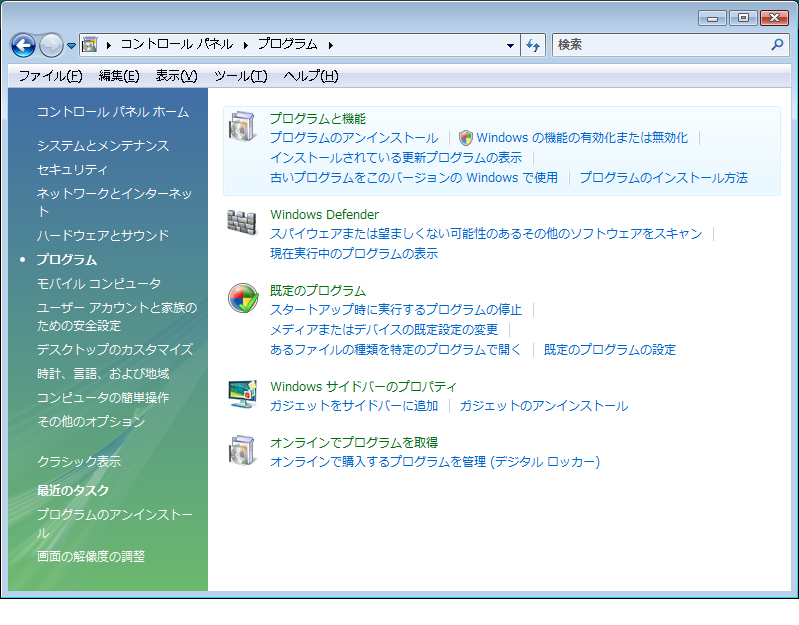Expand breadcrumb arrow after プログラム
The image size is (799, 625).
[x=331, y=45]
